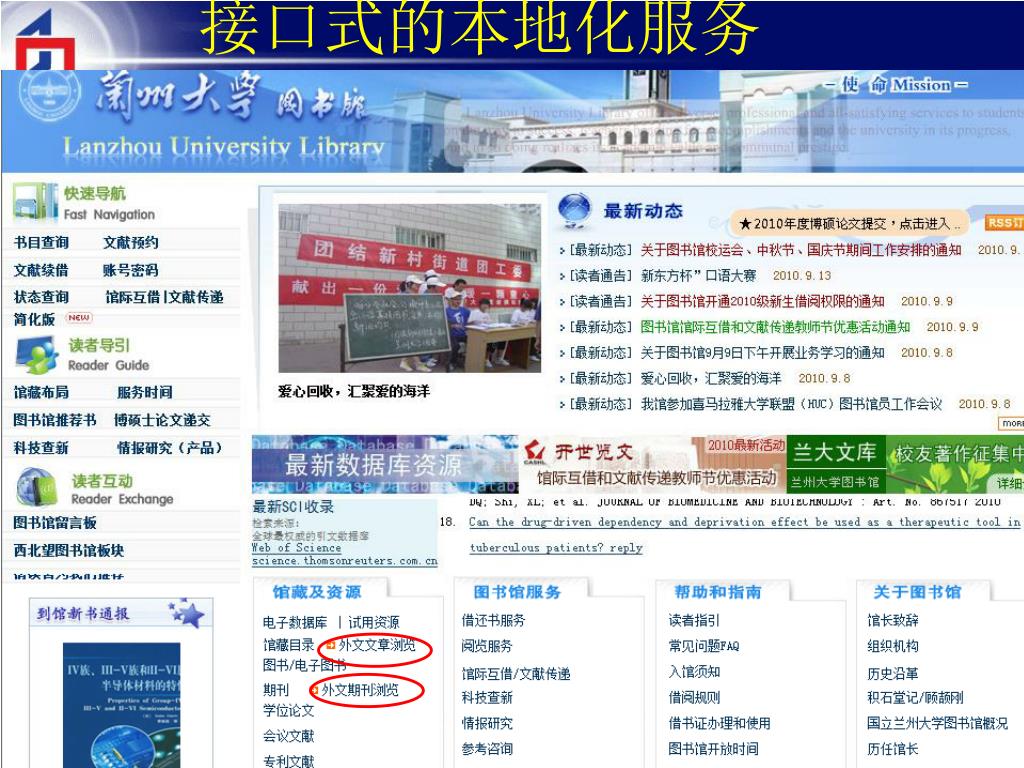Open 馆藏布局 page

(41, 392)
